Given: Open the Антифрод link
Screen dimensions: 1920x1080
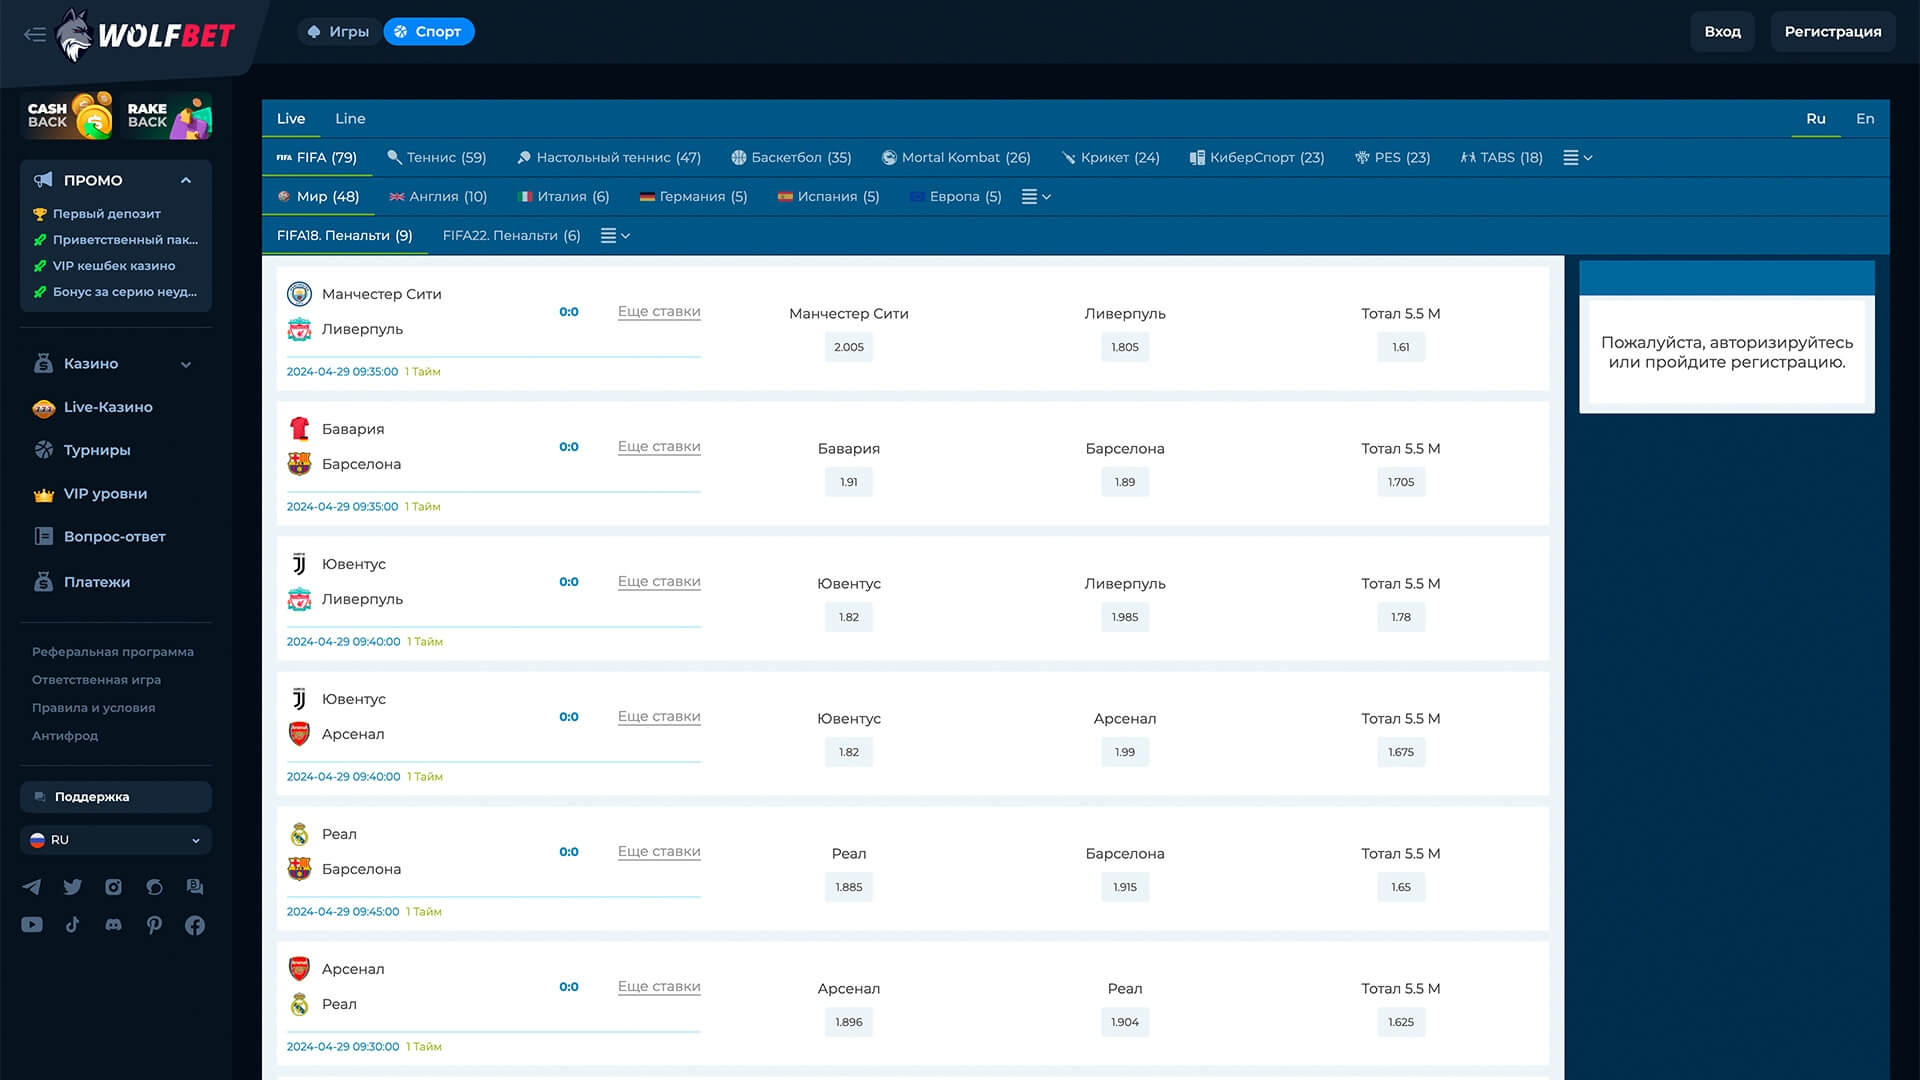Looking at the screenshot, I should tap(65, 736).
